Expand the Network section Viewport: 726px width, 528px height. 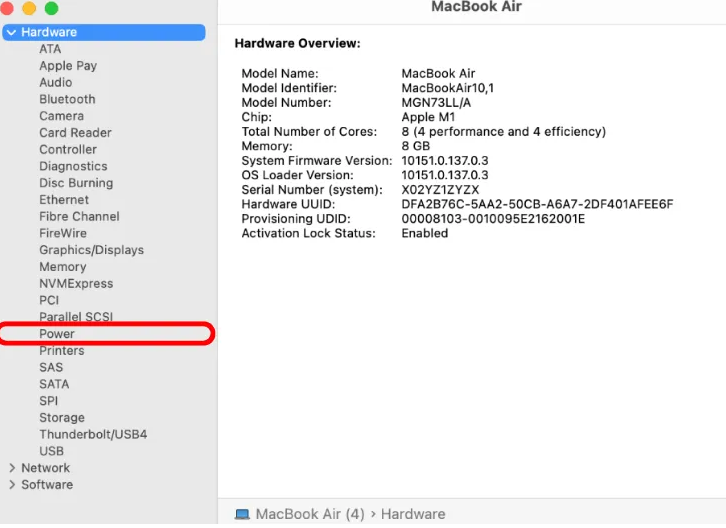(x=12, y=468)
